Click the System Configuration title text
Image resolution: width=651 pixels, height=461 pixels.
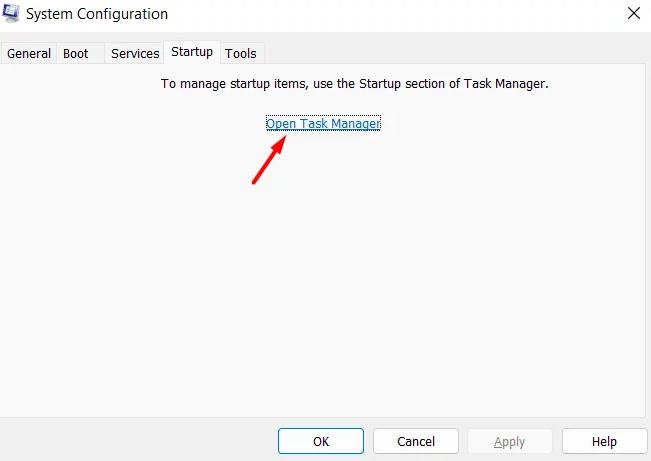pos(97,14)
